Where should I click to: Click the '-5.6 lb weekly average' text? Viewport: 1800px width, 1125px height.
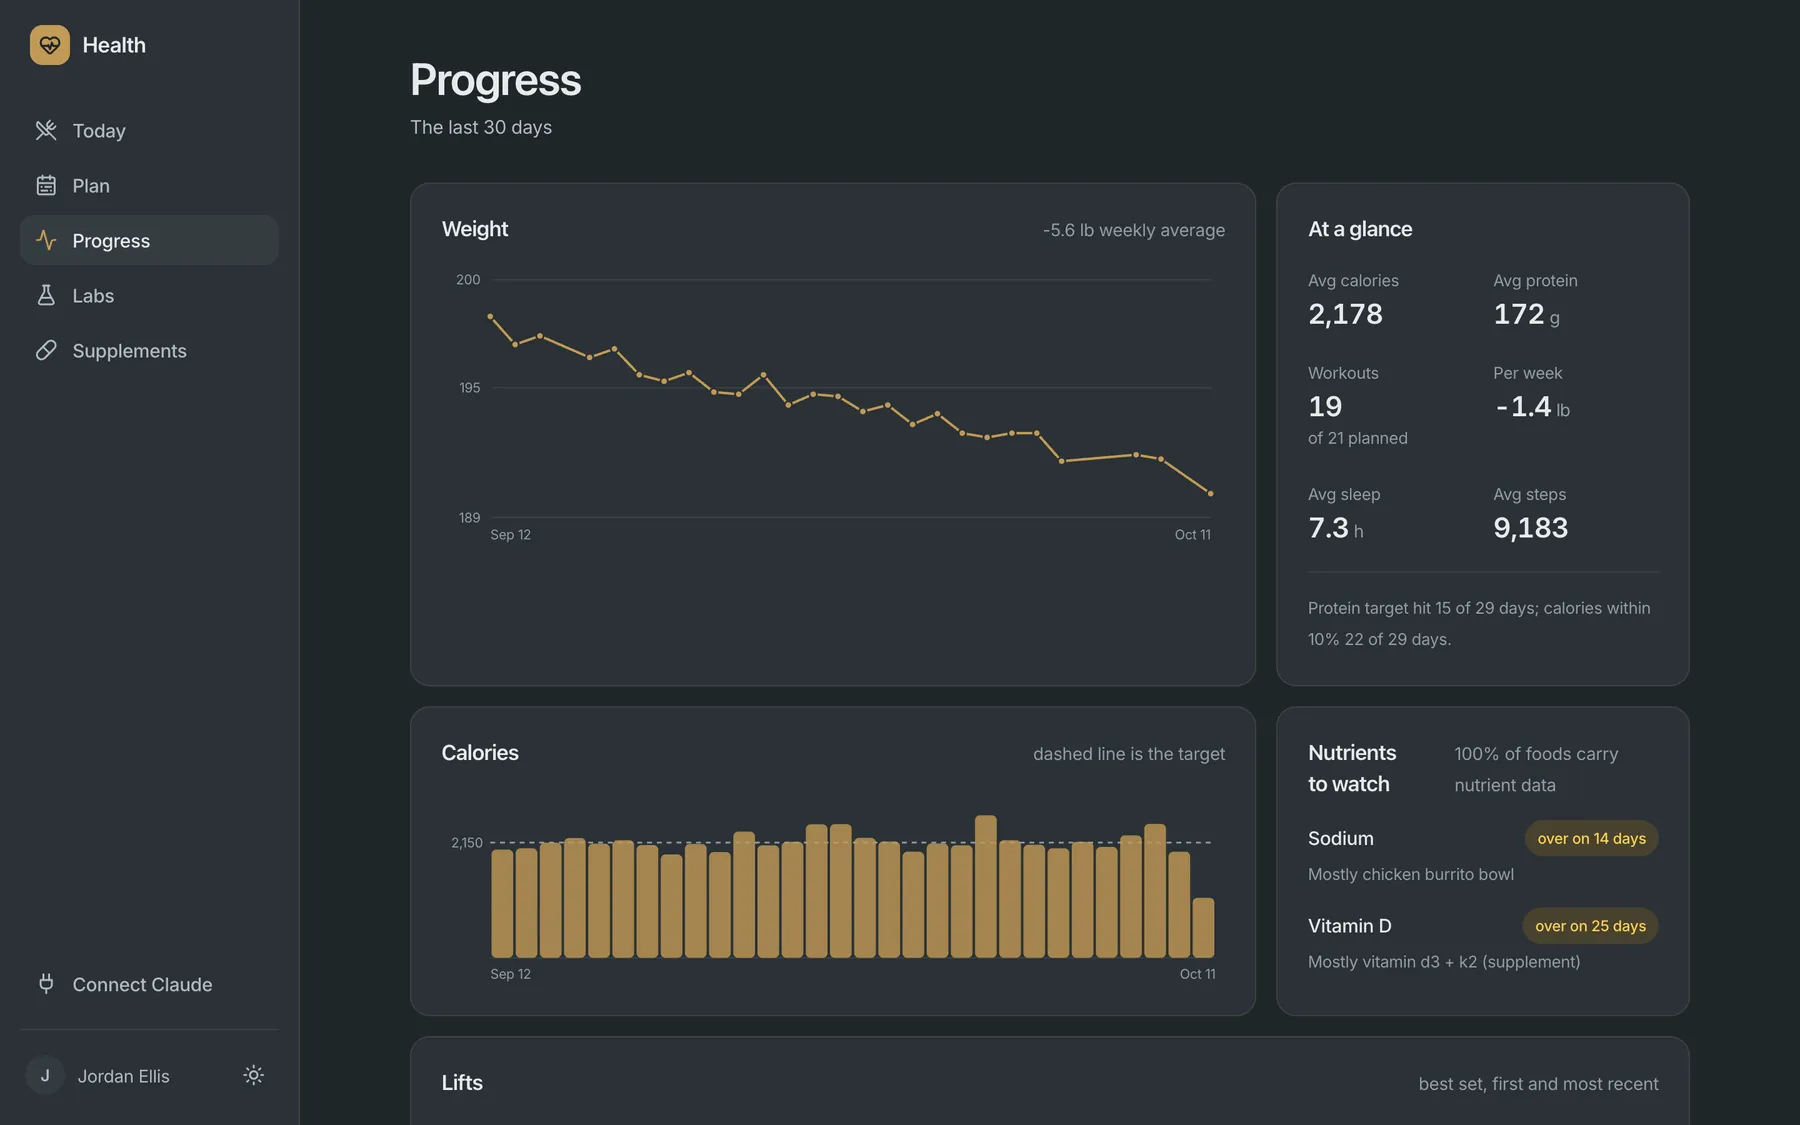(x=1134, y=230)
